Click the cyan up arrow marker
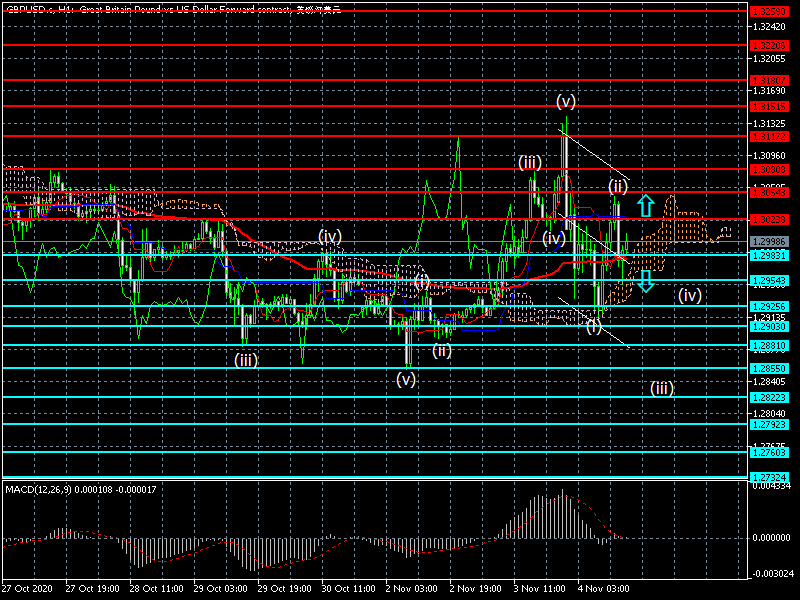The height and width of the screenshot is (600, 800). (646, 206)
